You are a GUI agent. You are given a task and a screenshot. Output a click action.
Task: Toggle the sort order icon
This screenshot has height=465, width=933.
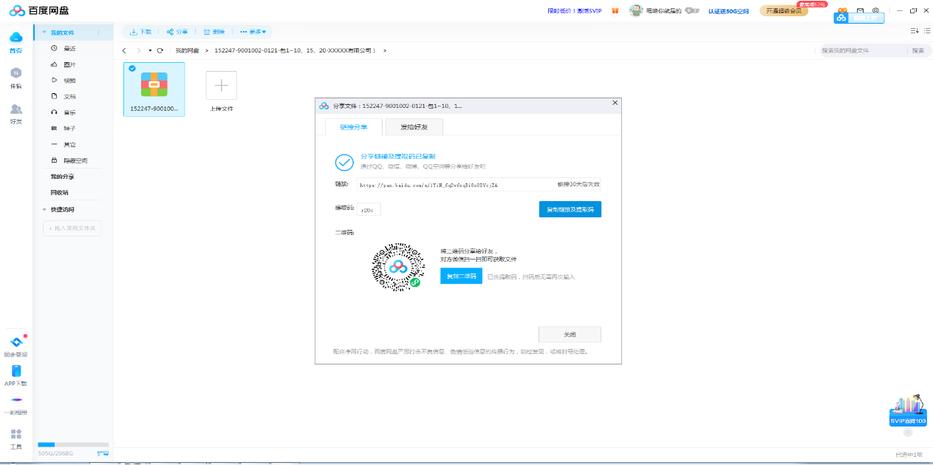pyautogui.click(x=914, y=31)
